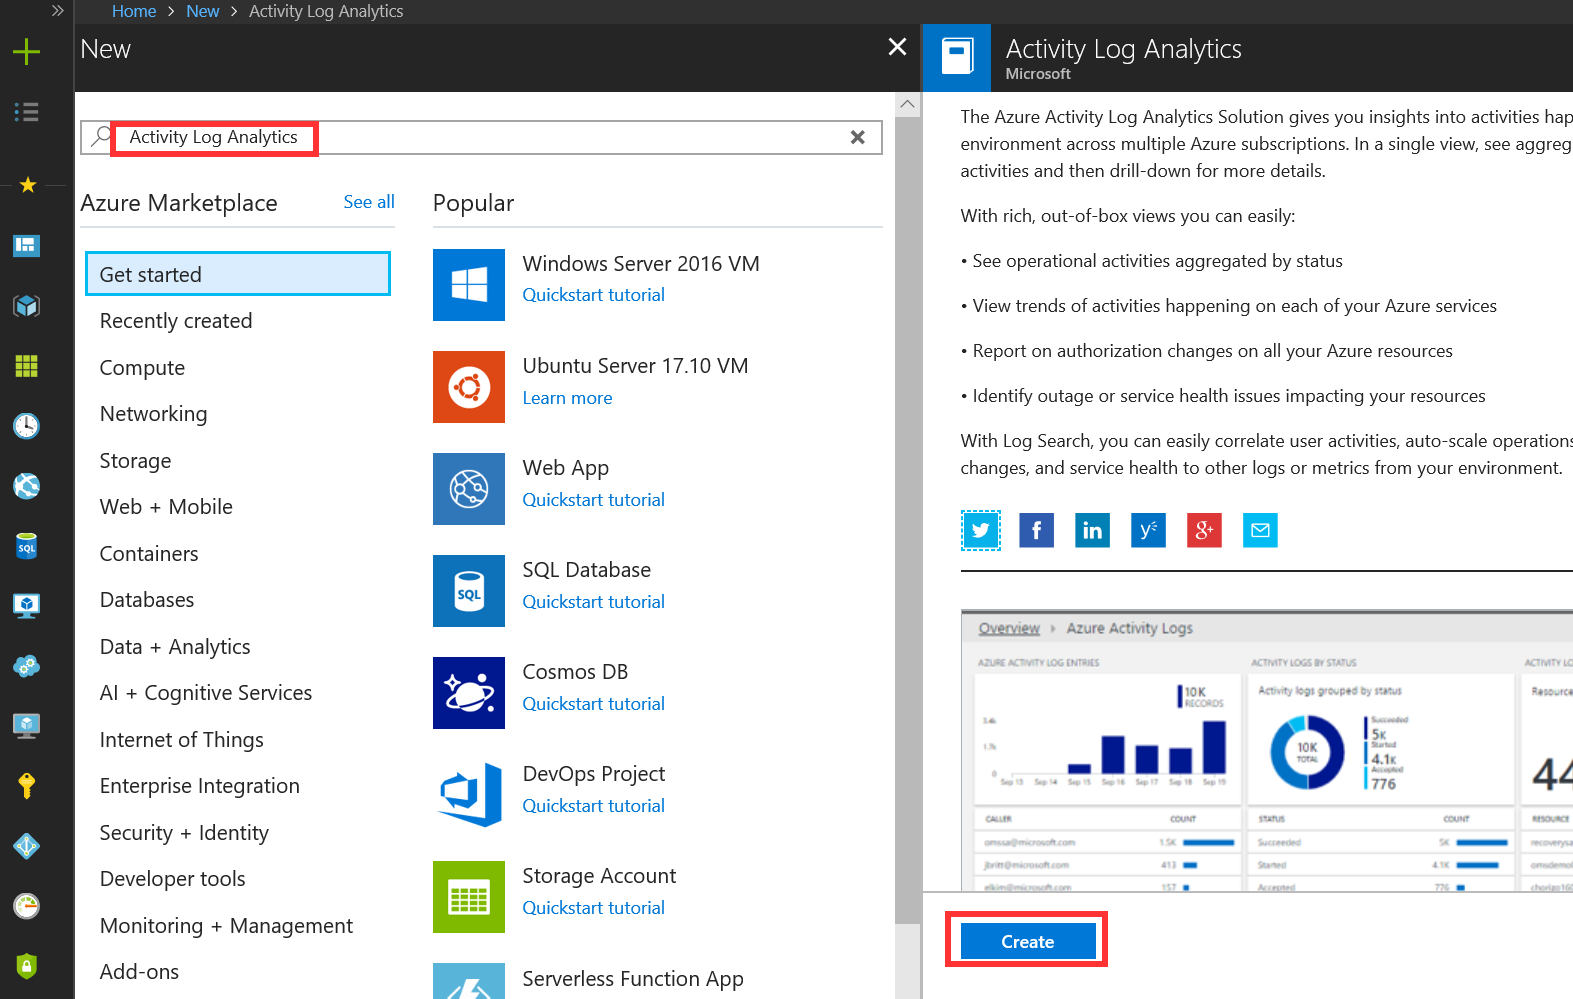1573x999 pixels.
Task: Share via Facebook icon
Action: [x=1037, y=530]
